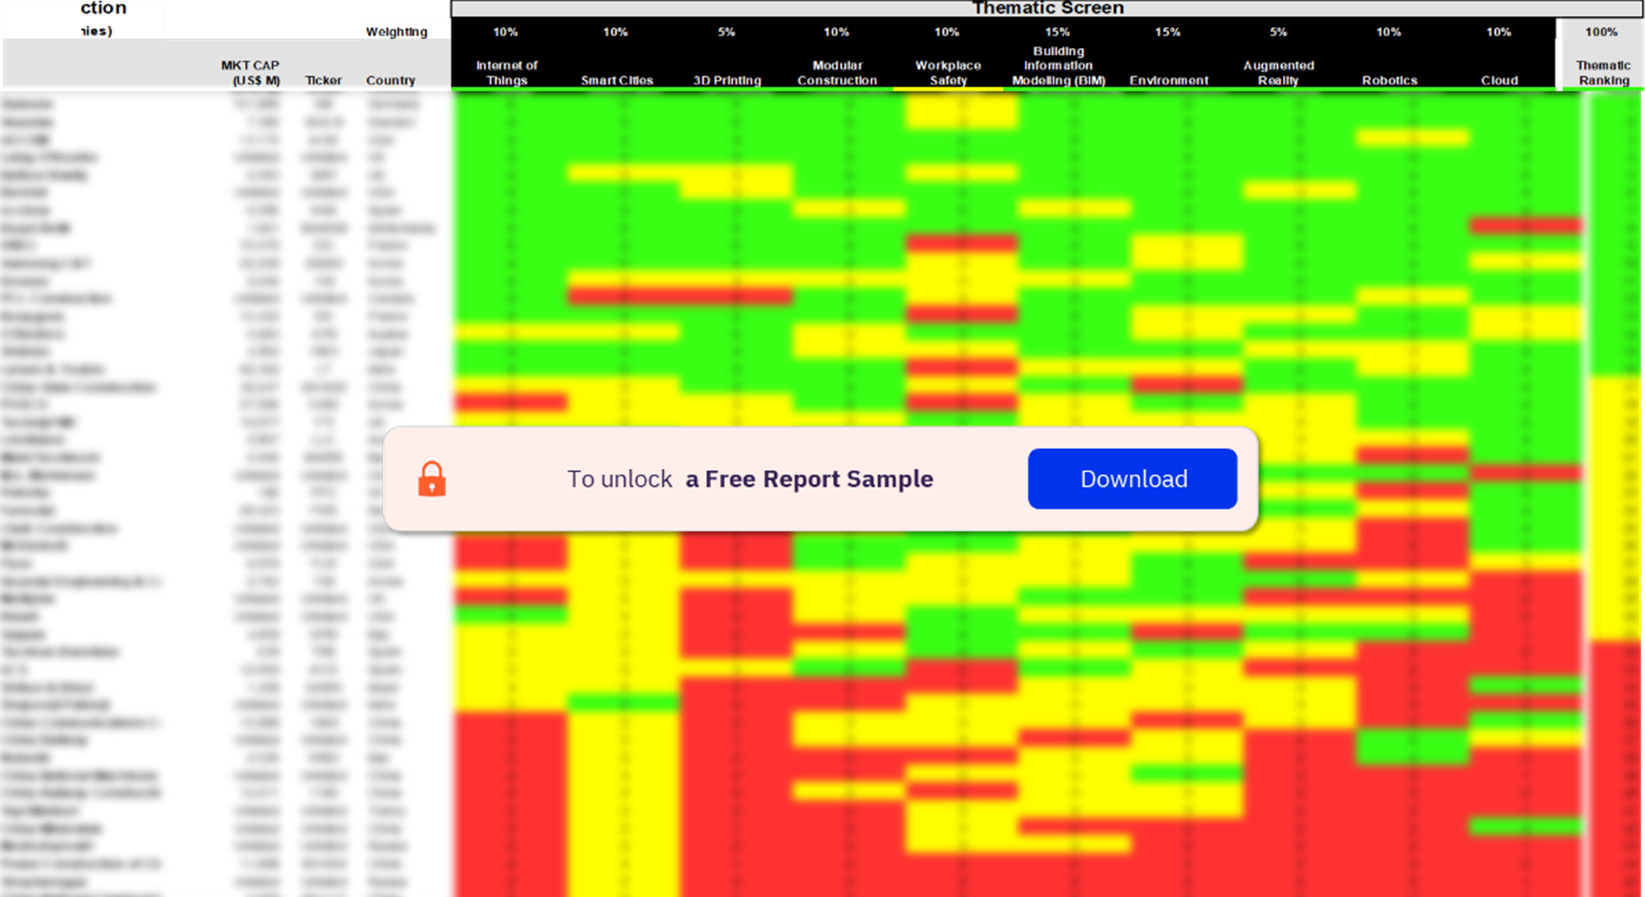The height and width of the screenshot is (897, 1645).
Task: Click the Thematic Screen title bar
Action: point(1047,8)
